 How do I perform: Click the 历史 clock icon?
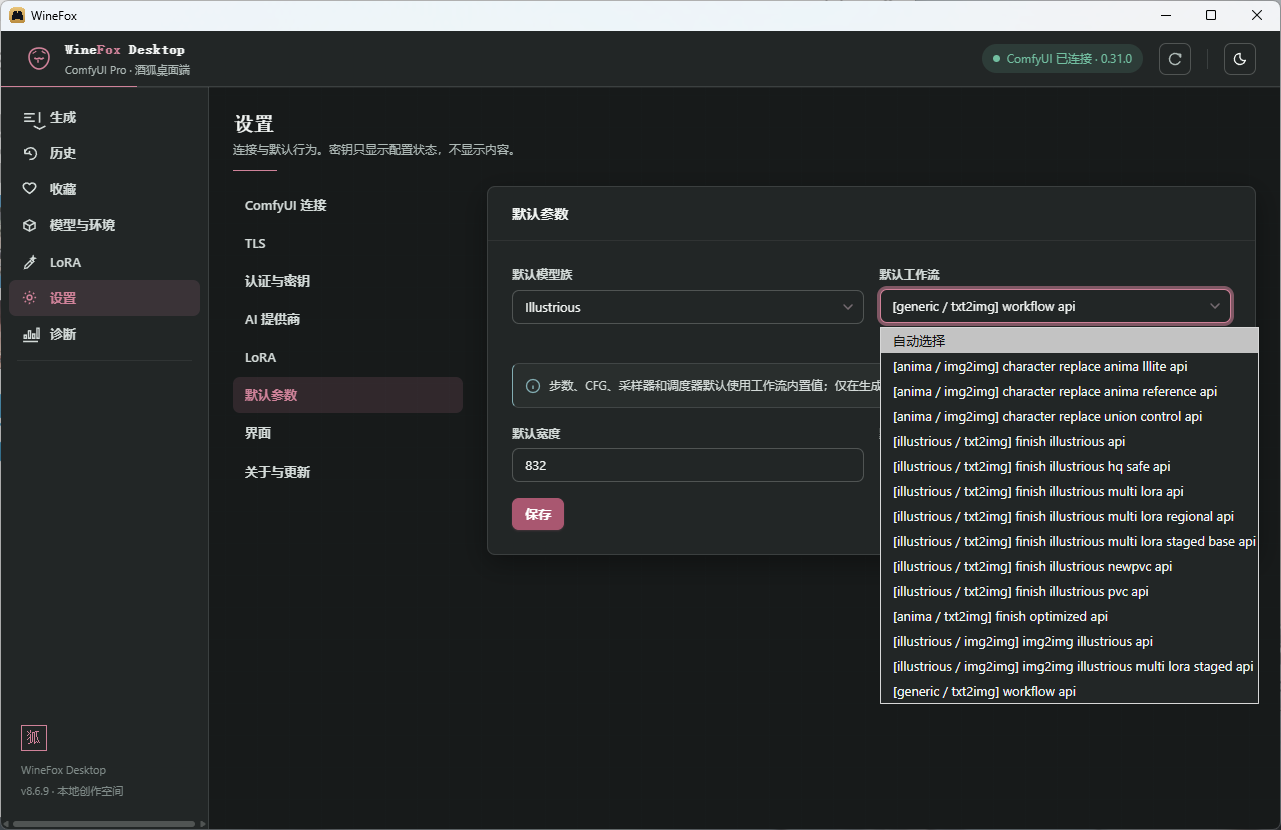(30, 154)
